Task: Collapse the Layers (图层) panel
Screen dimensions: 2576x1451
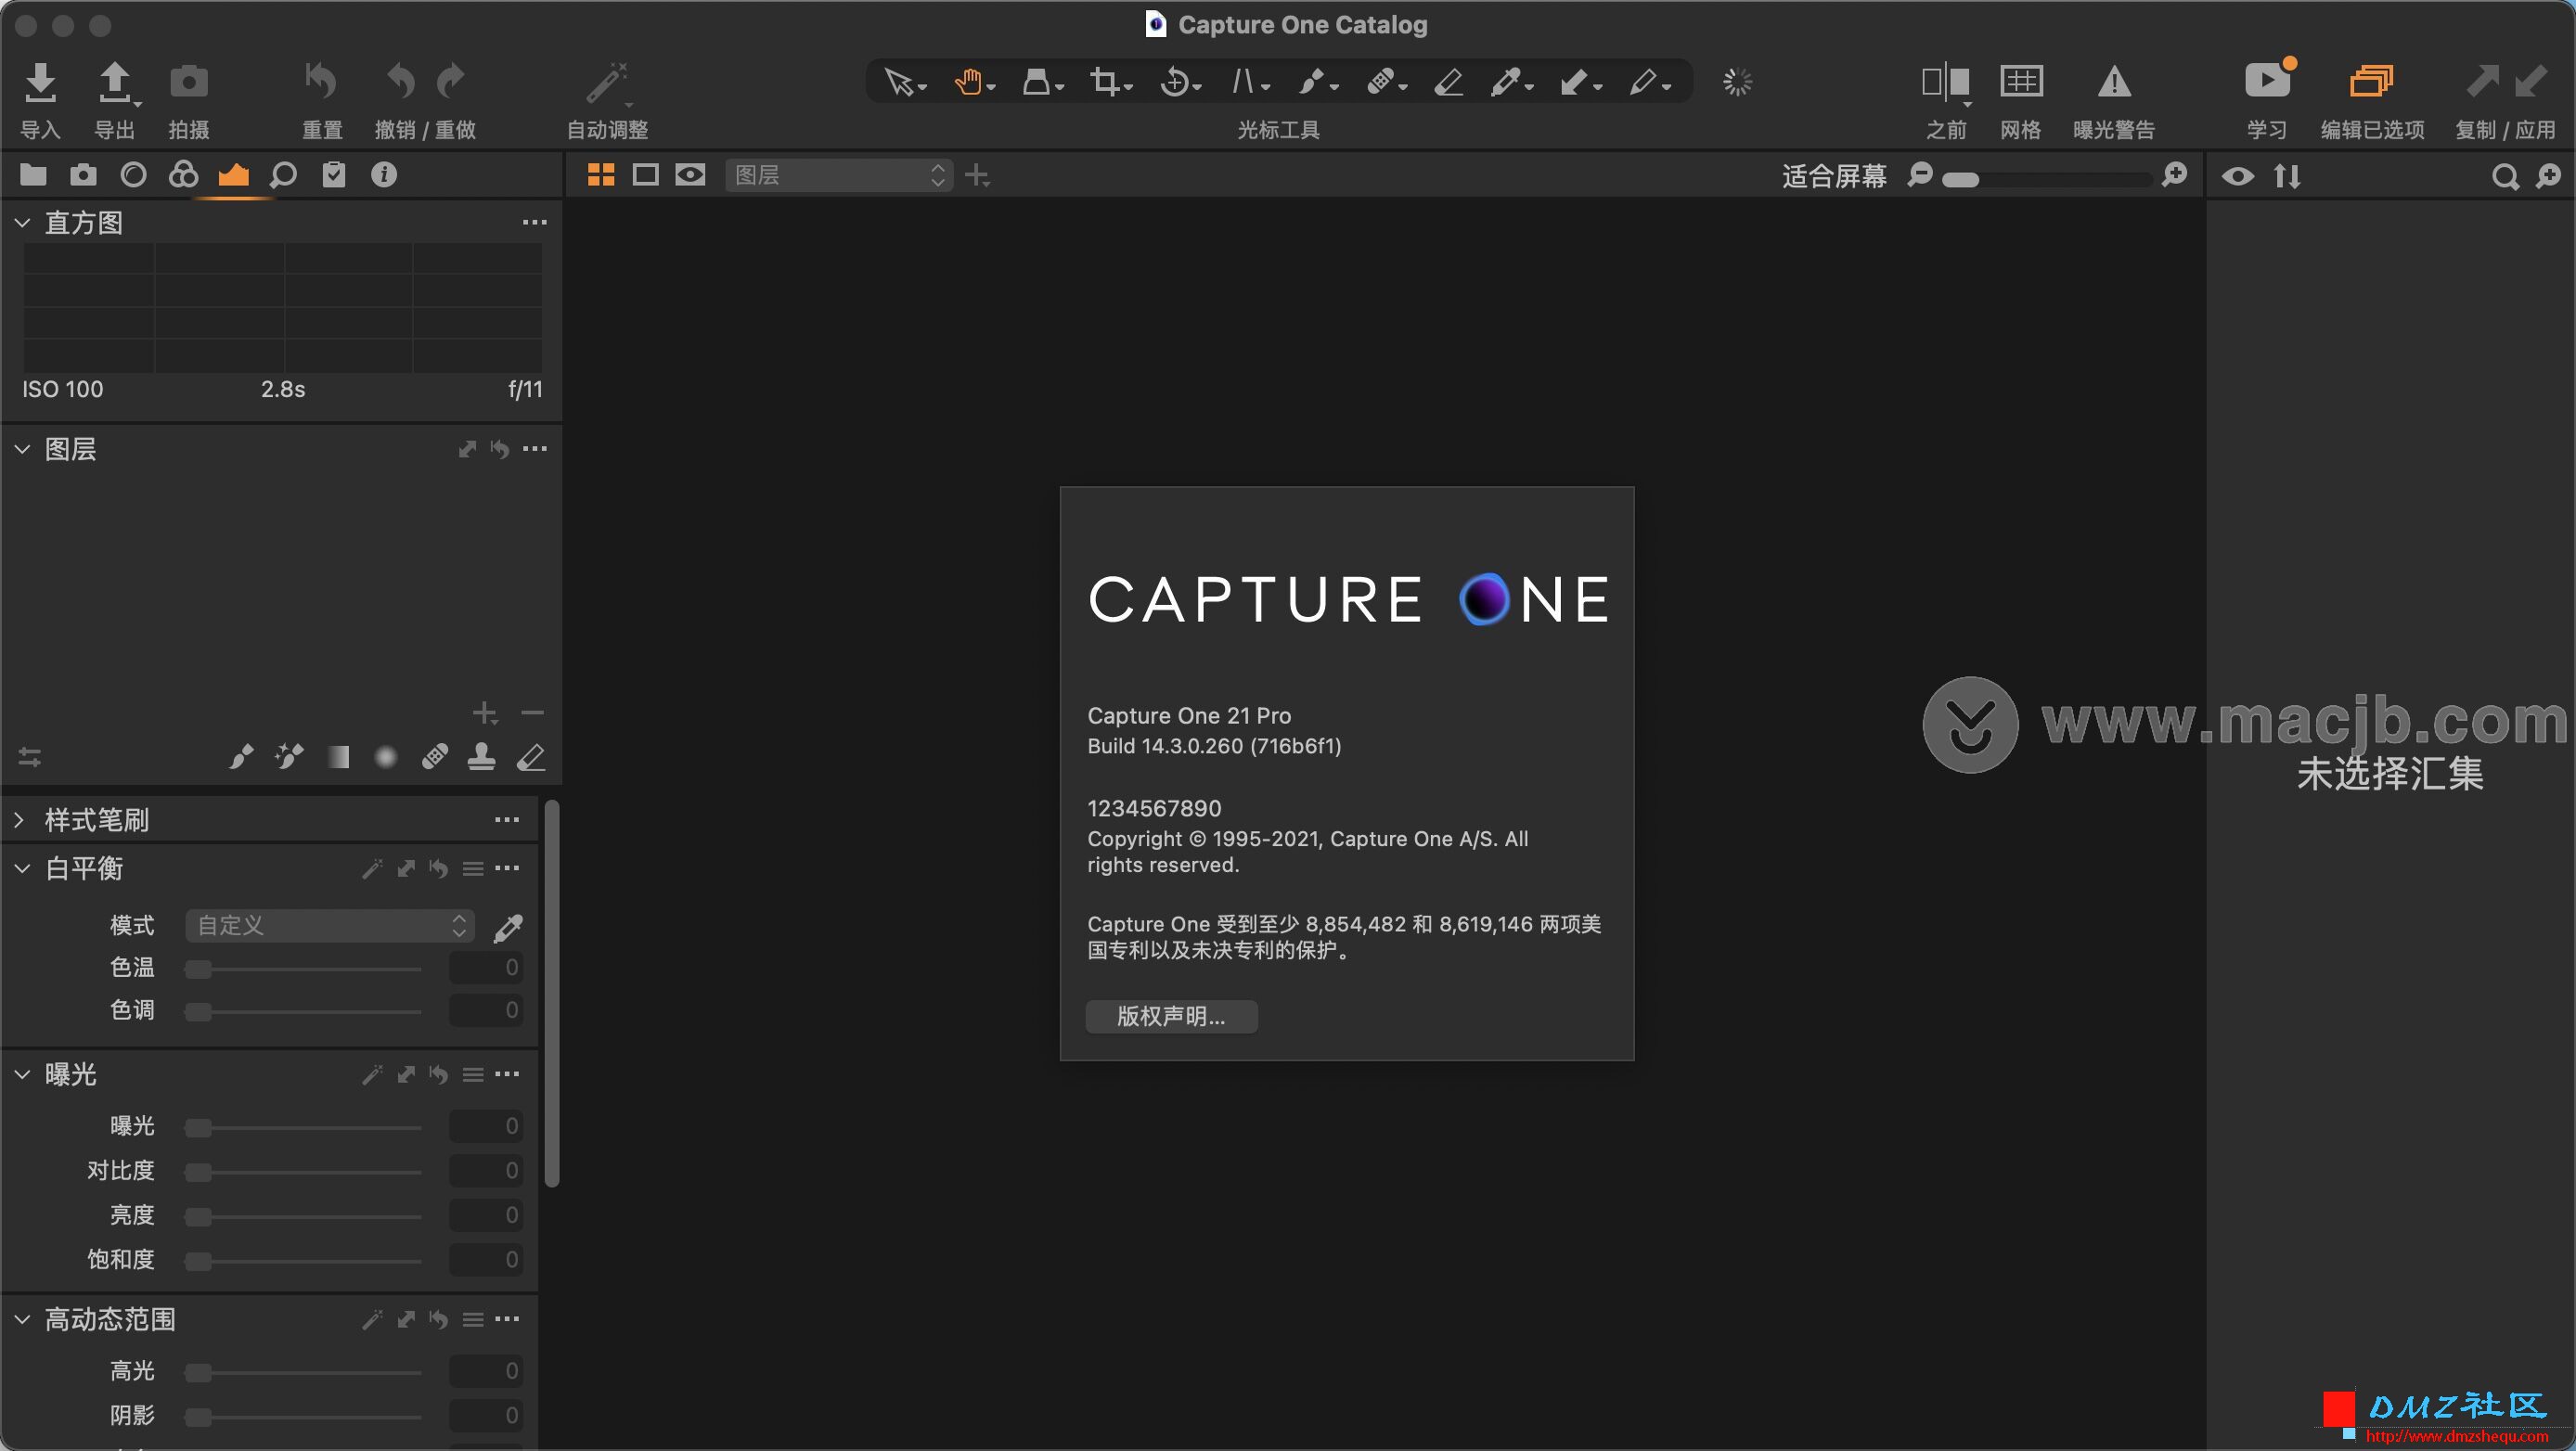Action: [22, 449]
